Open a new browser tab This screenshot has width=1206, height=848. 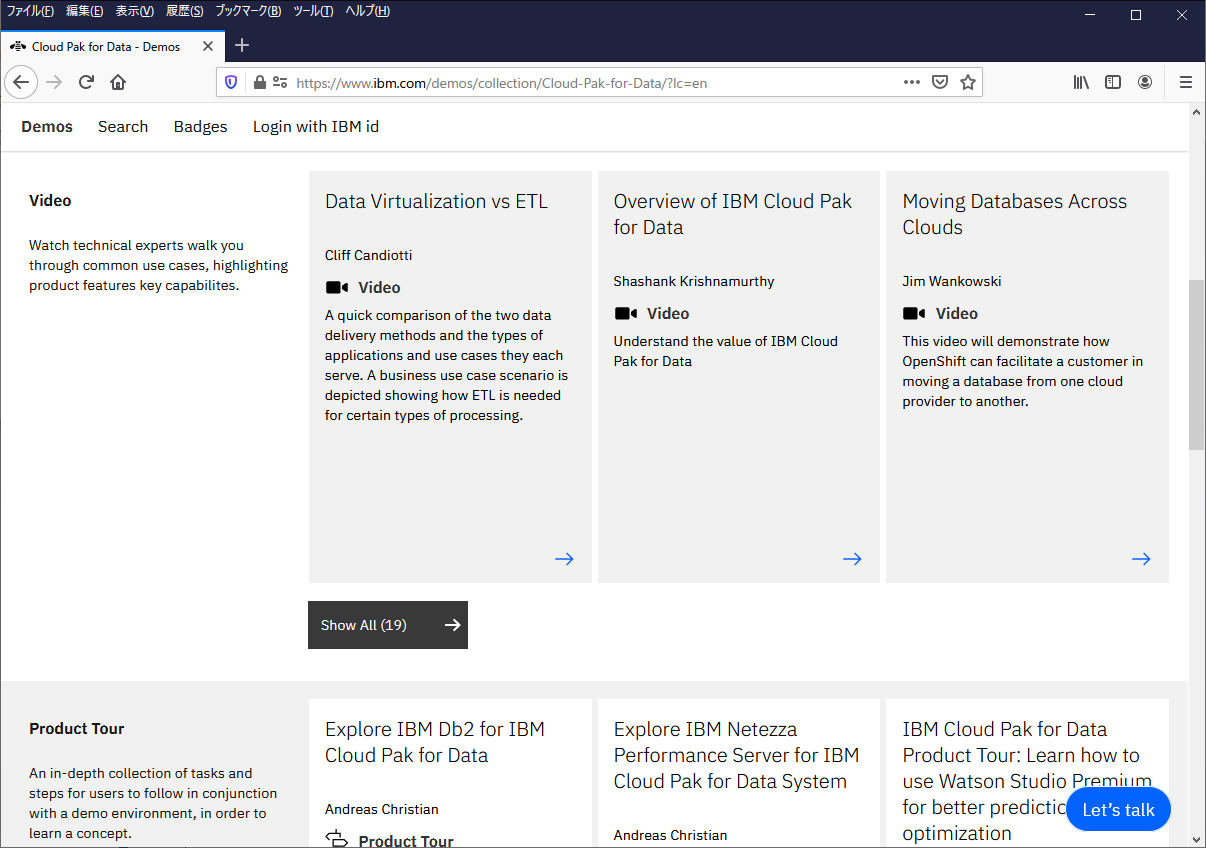242,46
